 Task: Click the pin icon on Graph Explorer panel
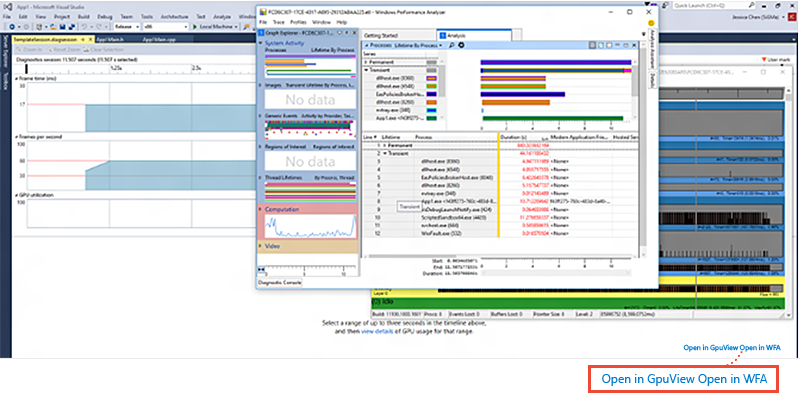pos(346,33)
